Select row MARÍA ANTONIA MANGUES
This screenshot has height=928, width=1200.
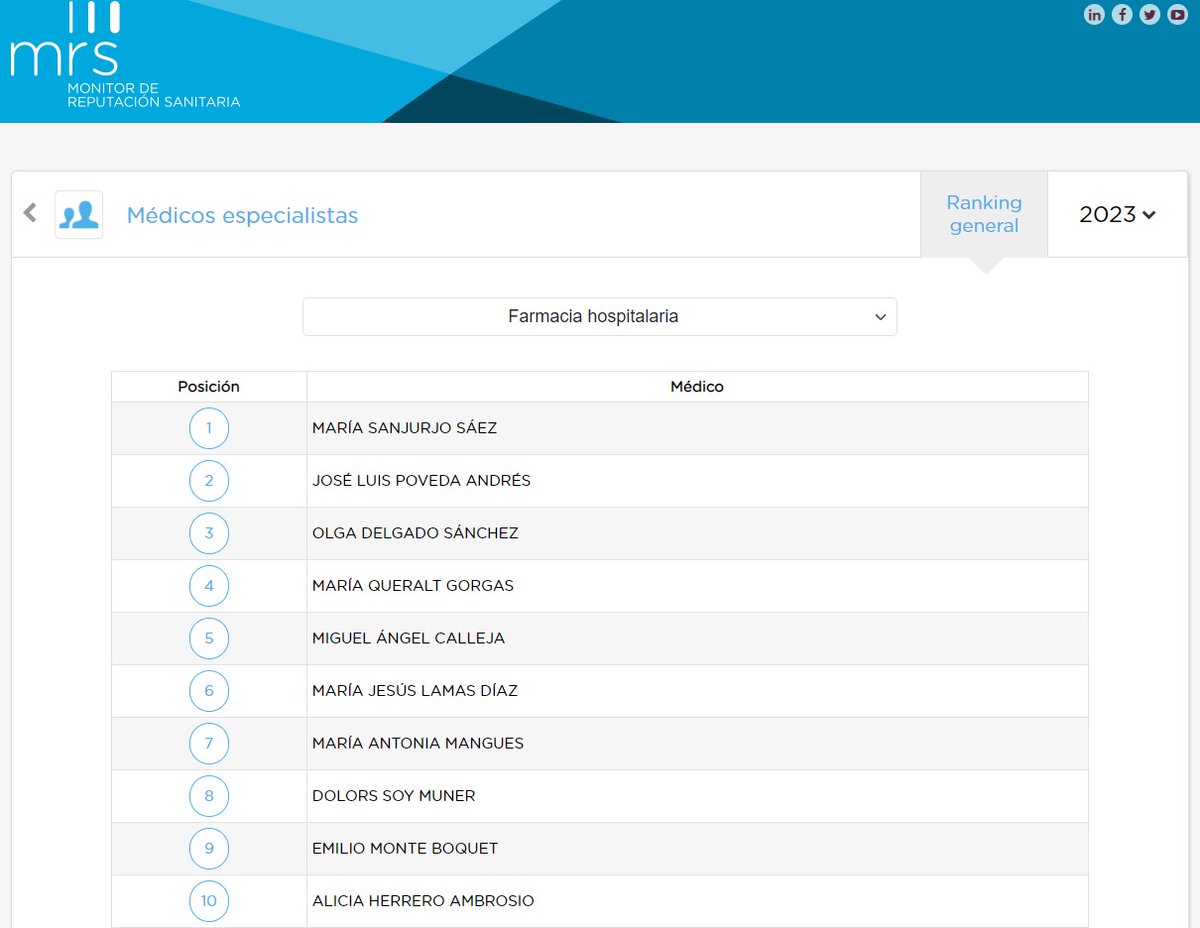pyautogui.click(x=600, y=743)
